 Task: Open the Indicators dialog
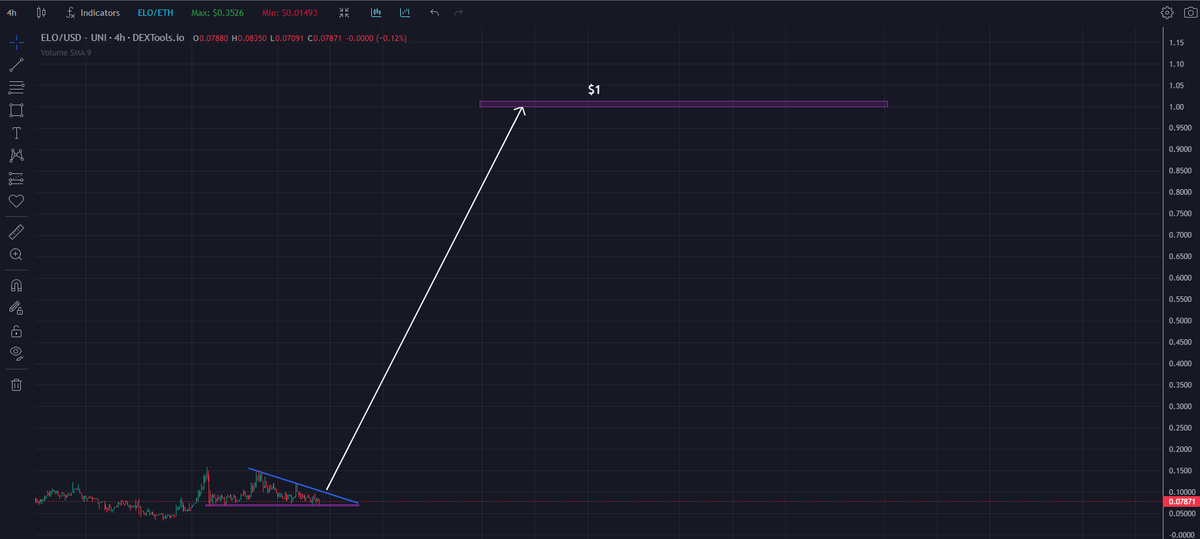pos(93,13)
